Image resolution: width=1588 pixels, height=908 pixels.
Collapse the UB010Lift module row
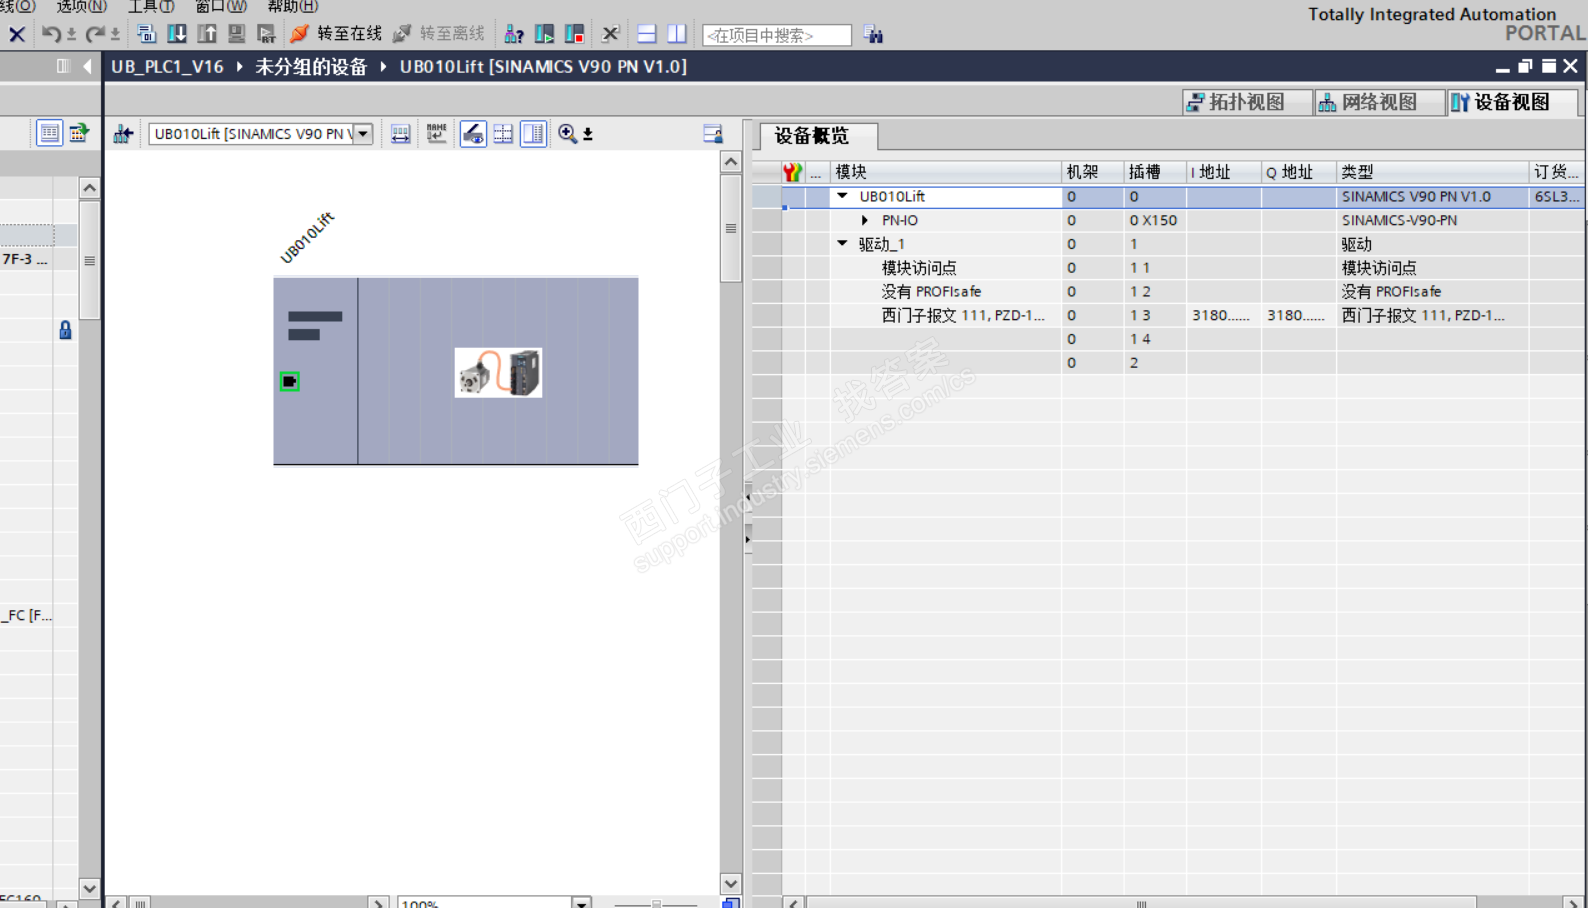click(x=843, y=197)
